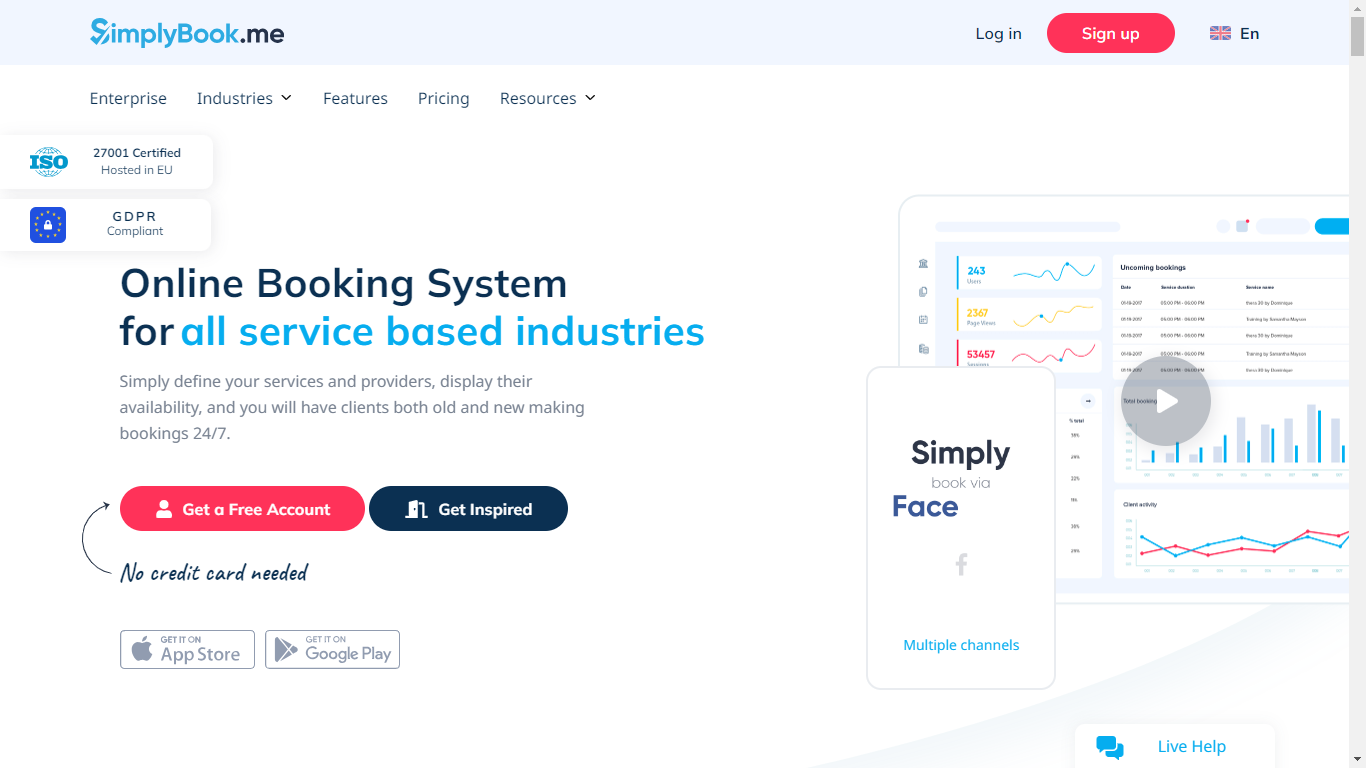Click Get a Free Account button
Viewport: 1366px width, 768px height.
tap(242, 509)
